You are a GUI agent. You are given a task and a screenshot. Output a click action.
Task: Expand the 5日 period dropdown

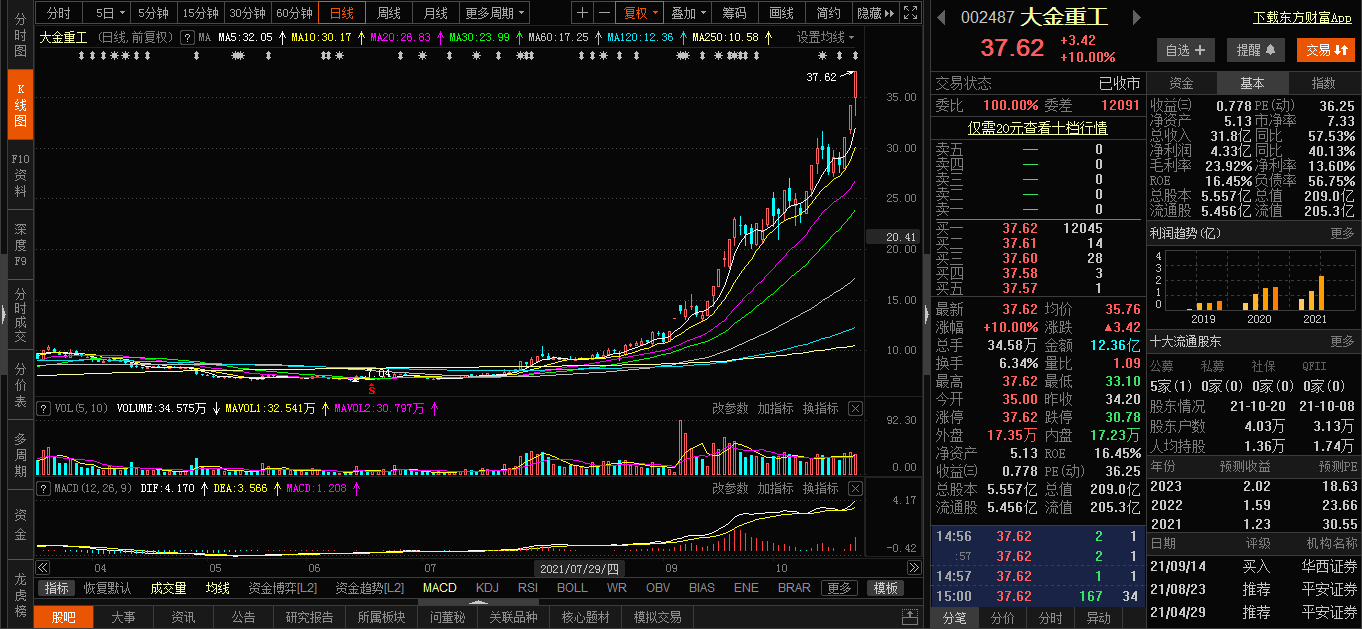[122, 13]
